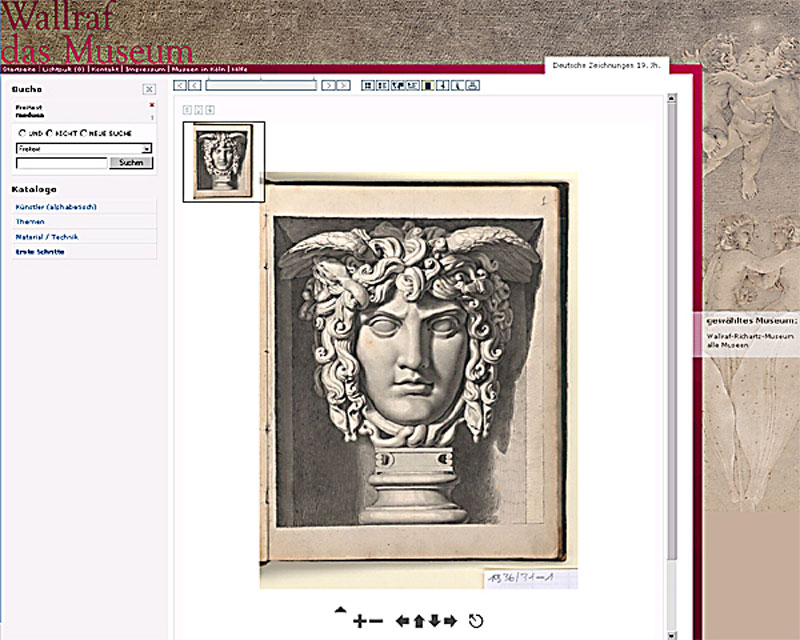Click scrollbar up arrow of viewer

coord(671,99)
